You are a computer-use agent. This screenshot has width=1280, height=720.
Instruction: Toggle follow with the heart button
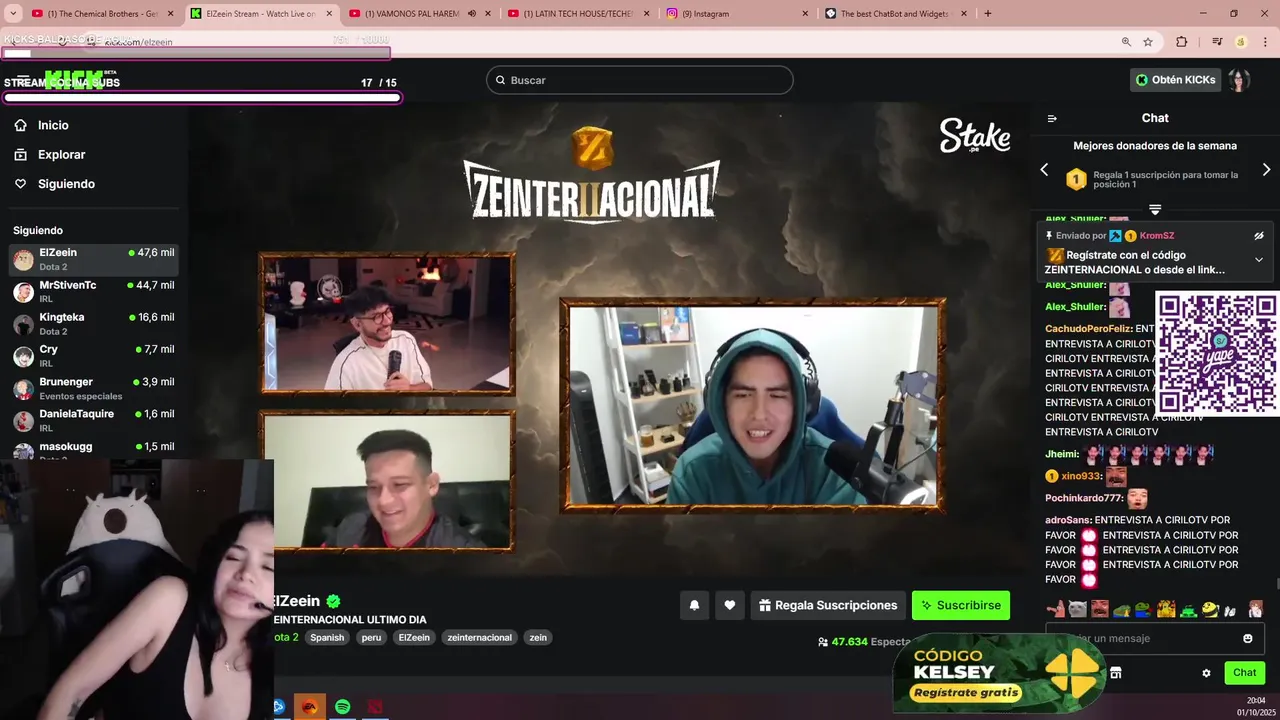(730, 605)
